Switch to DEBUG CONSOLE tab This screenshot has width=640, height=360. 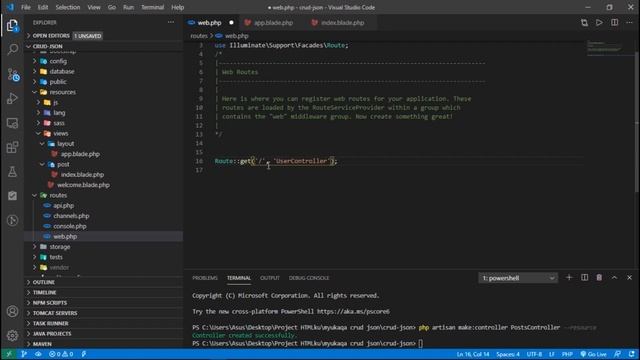point(309,278)
